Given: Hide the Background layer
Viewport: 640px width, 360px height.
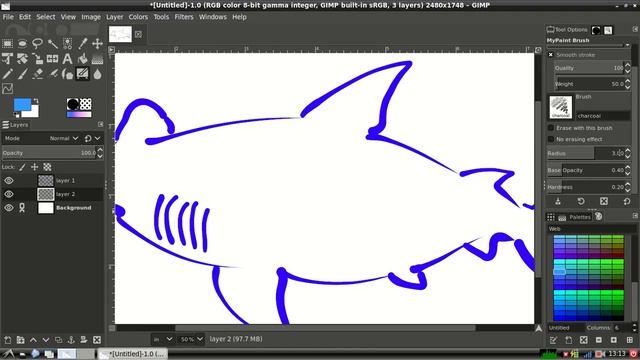Looking at the screenshot, I should (9, 208).
